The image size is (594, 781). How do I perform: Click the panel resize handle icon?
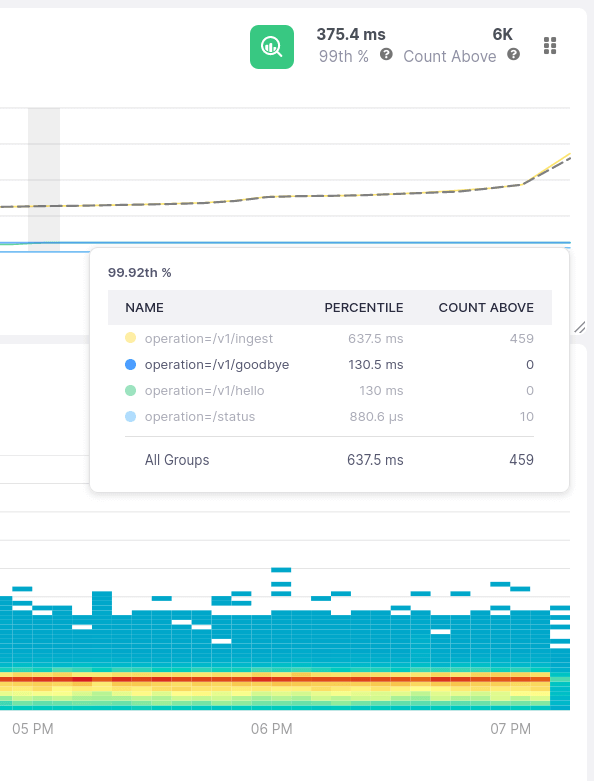click(580, 327)
